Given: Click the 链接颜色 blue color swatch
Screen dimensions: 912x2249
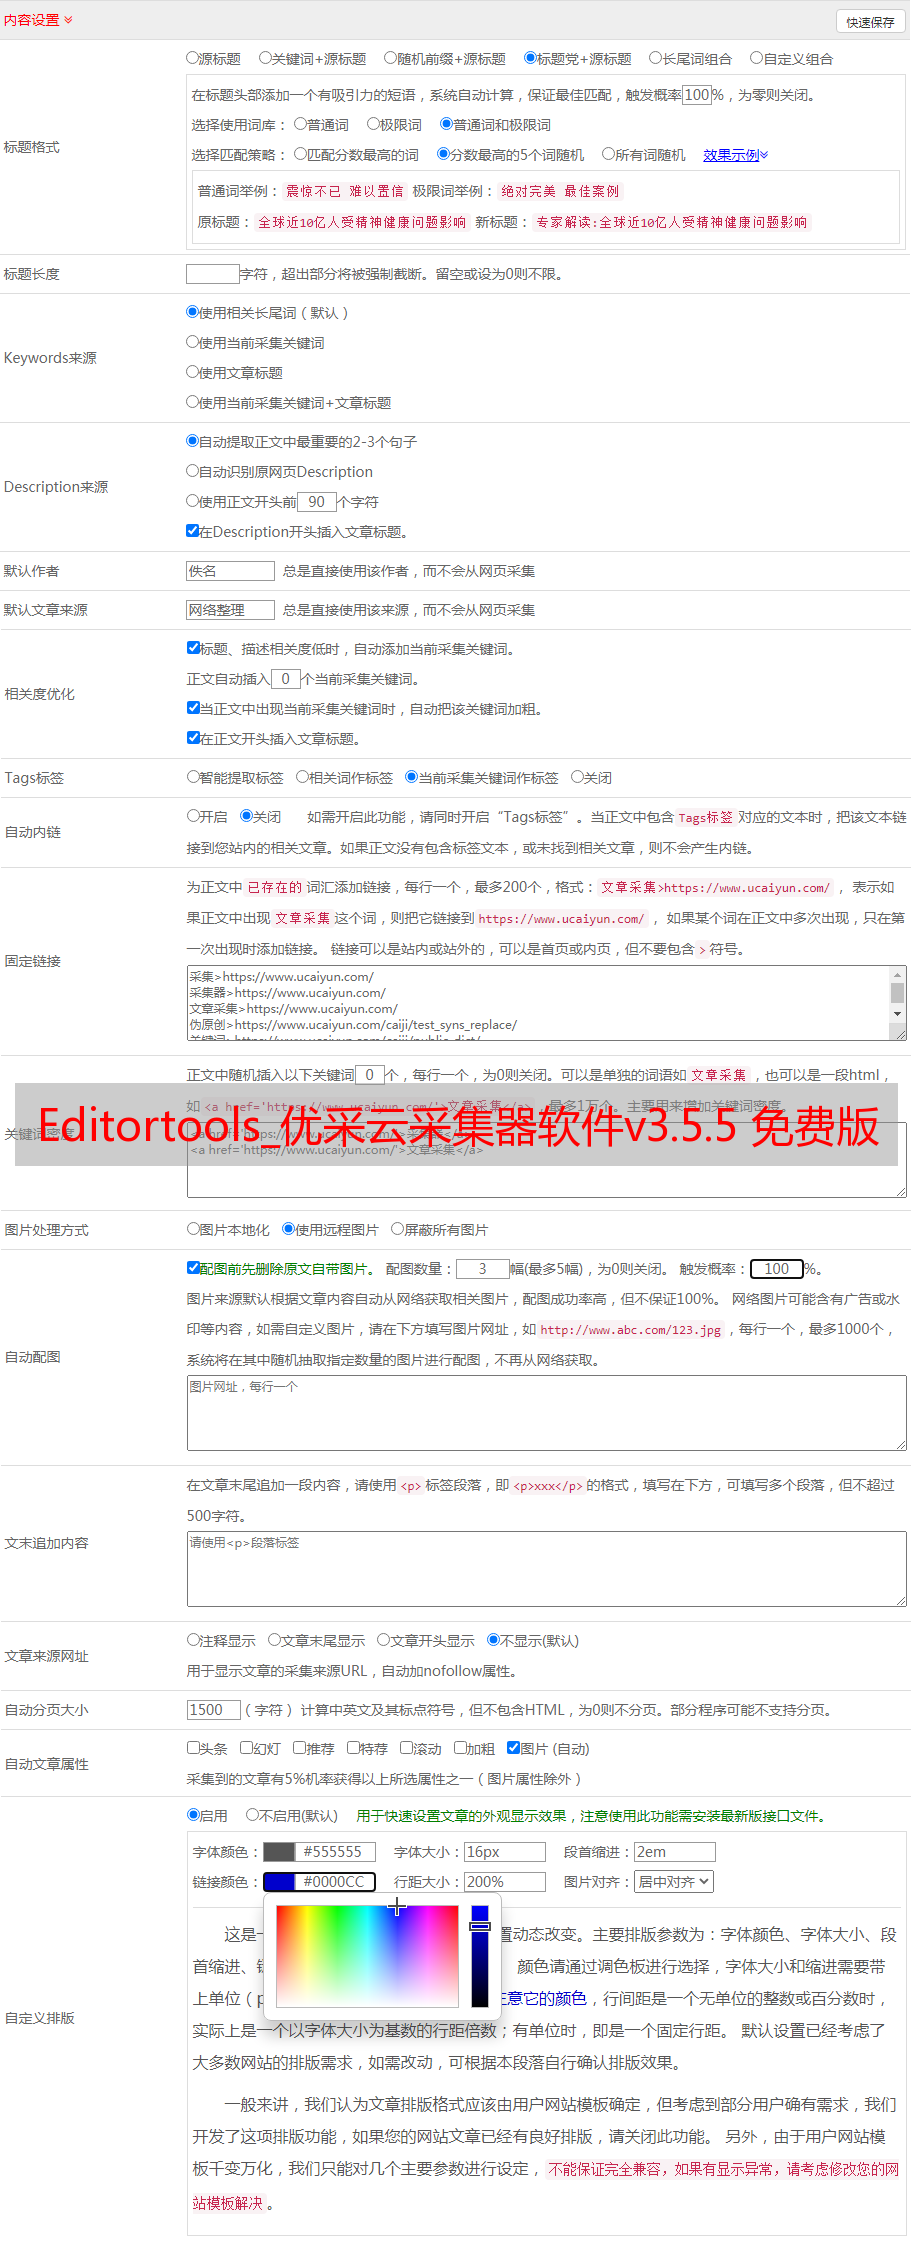Looking at the screenshot, I should pyautogui.click(x=279, y=1882).
